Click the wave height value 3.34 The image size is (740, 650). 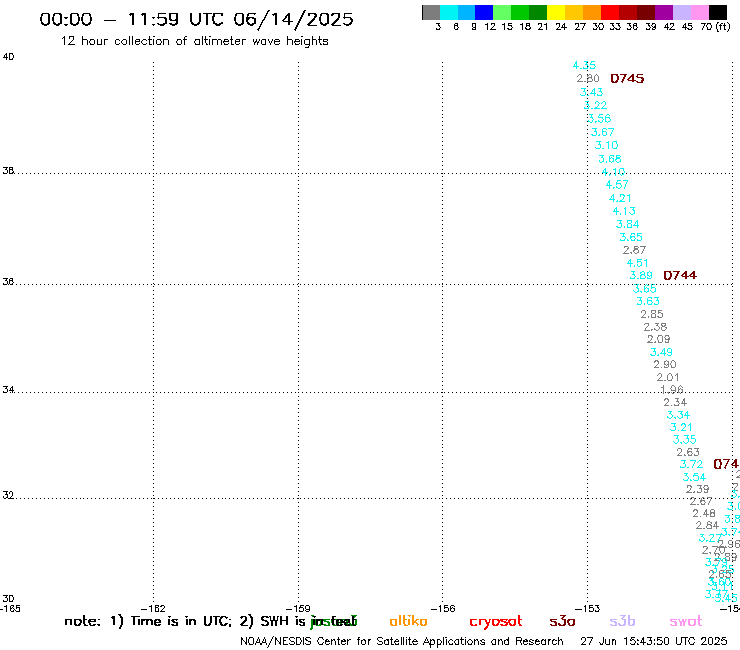678,415
